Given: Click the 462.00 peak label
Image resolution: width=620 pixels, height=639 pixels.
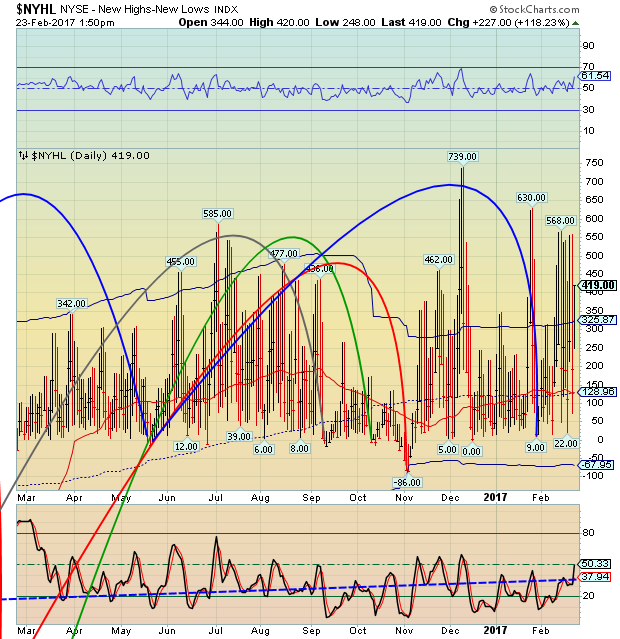Looking at the screenshot, I should click(438, 260).
